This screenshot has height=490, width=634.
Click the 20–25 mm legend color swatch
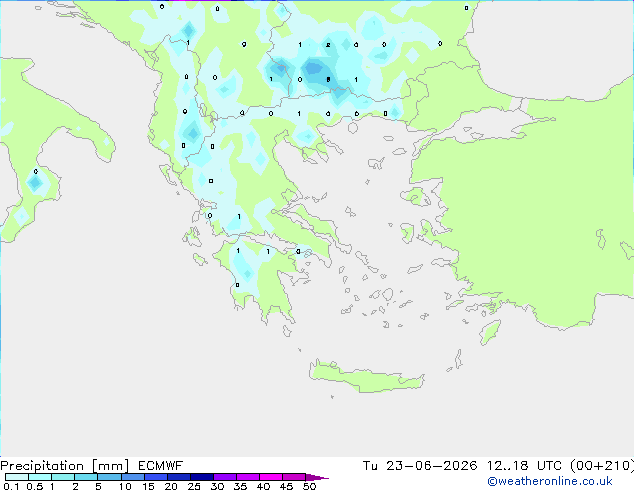click(178, 477)
